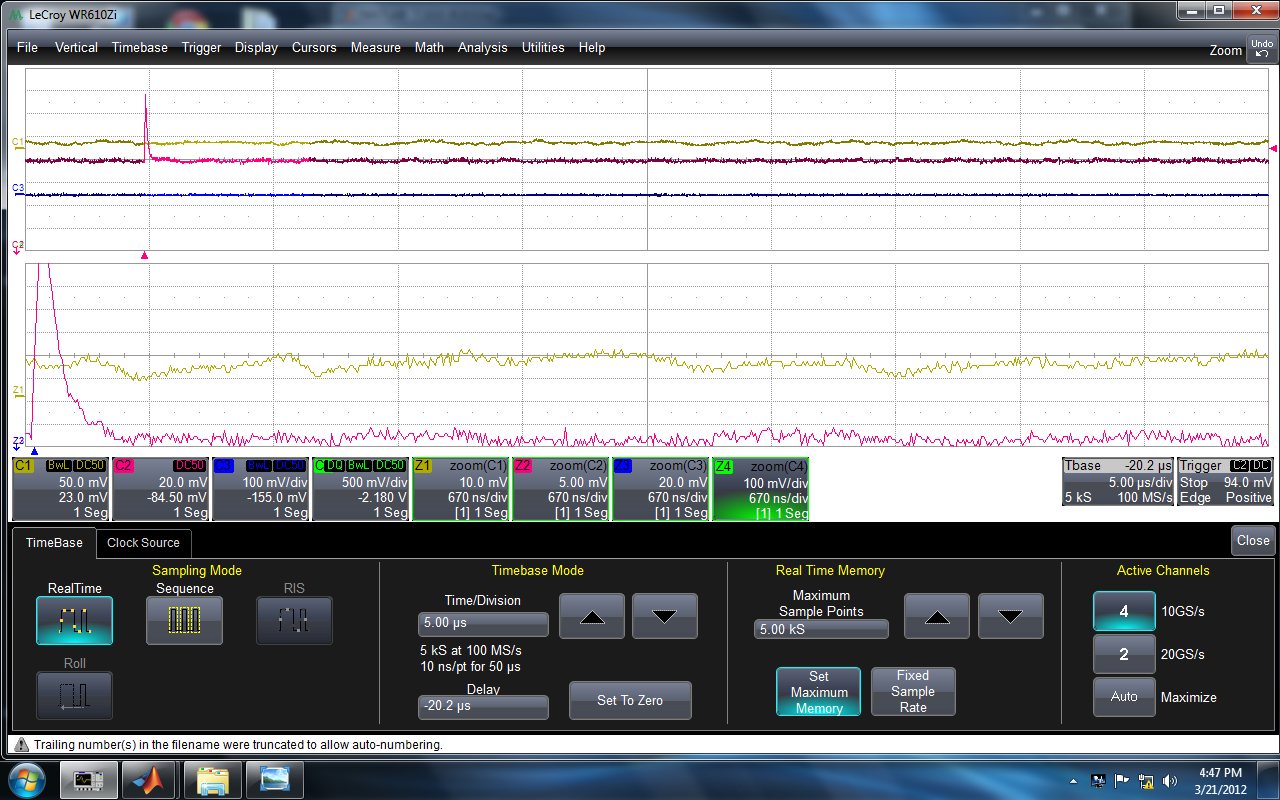The image size is (1280, 800).
Task: Open the Trigger menu
Action: [x=201, y=48]
